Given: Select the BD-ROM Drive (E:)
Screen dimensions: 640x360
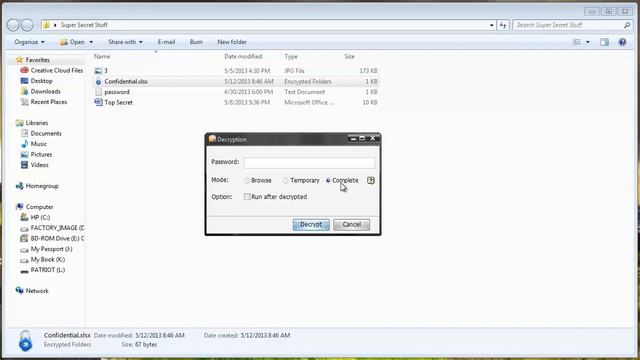Looking at the screenshot, I should tap(57, 238).
